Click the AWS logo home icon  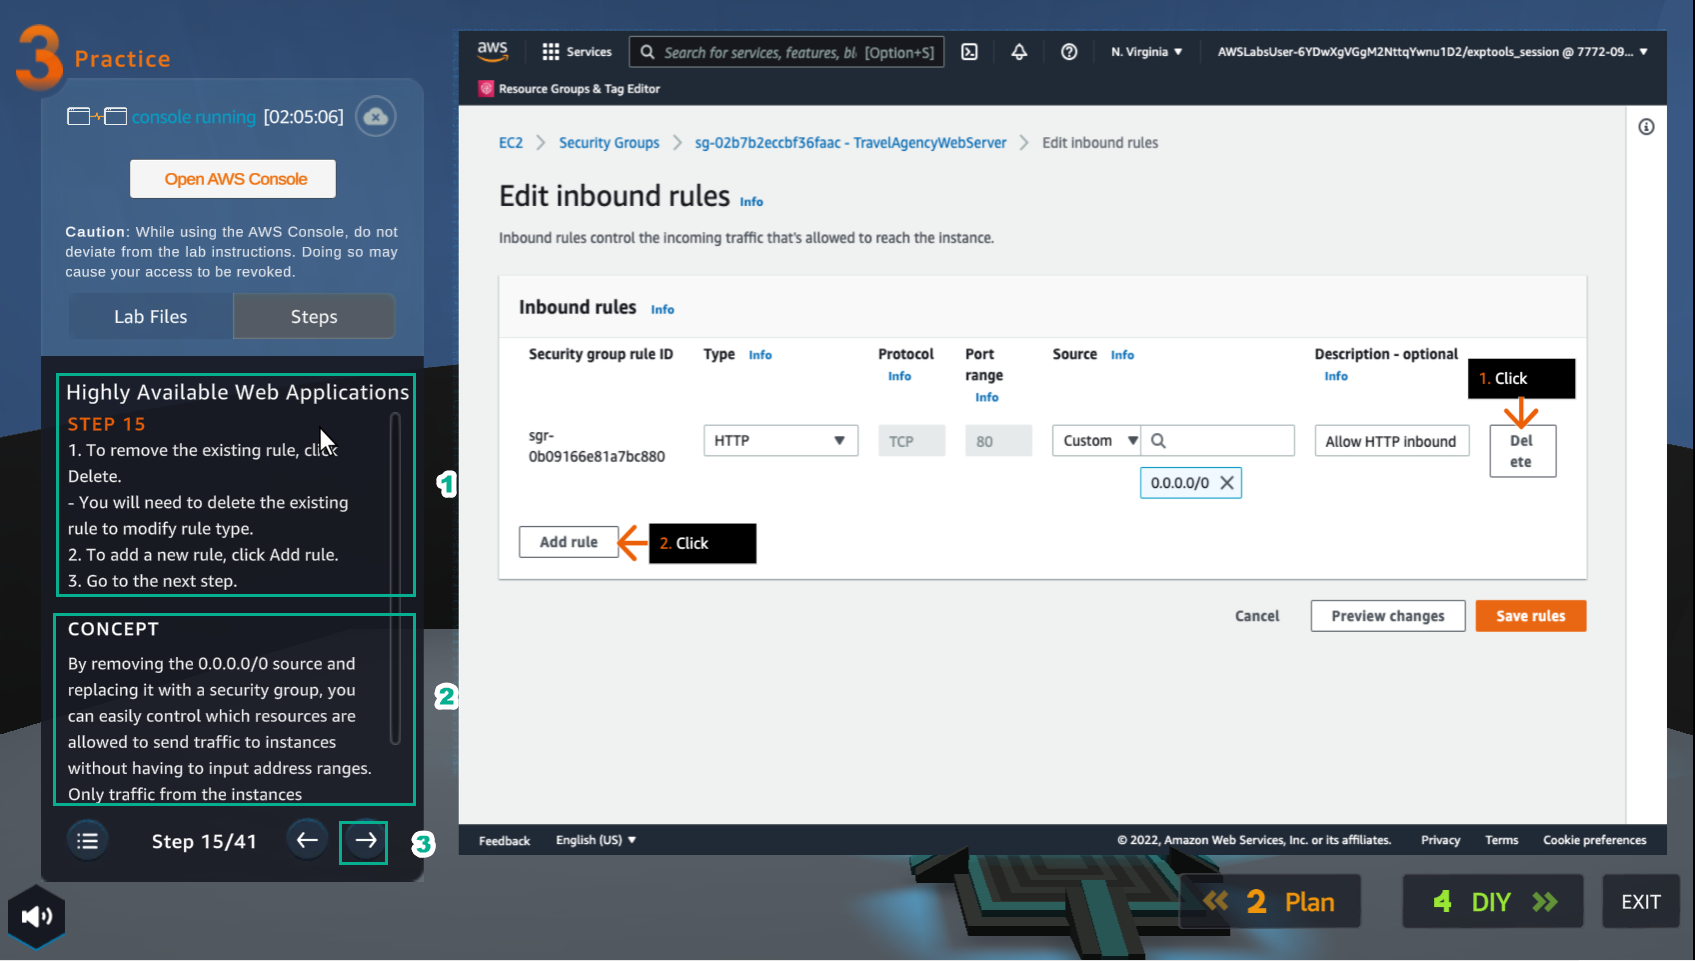[x=492, y=51]
